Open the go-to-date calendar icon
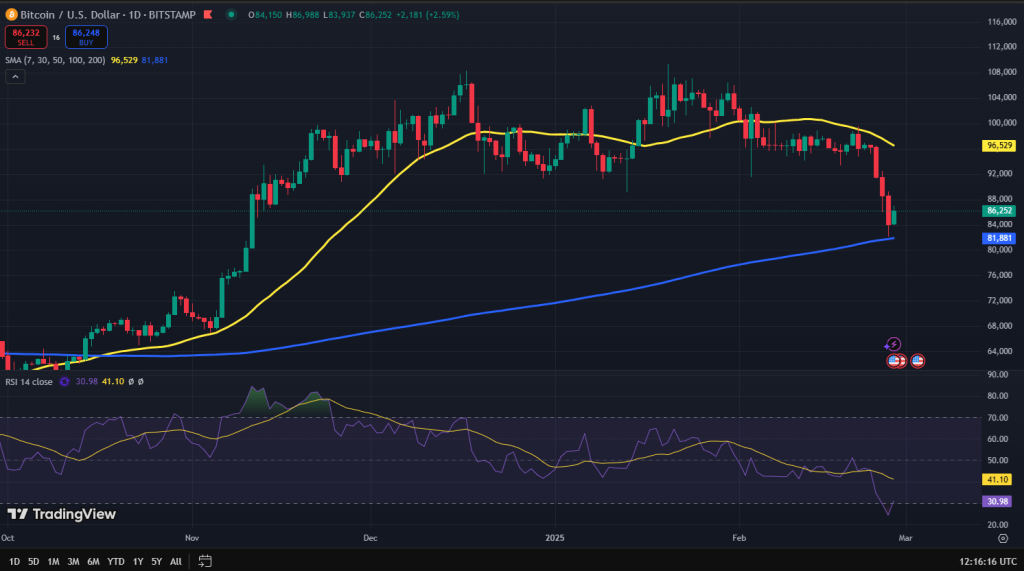Viewport: 1024px width, 571px height. [x=204, y=561]
